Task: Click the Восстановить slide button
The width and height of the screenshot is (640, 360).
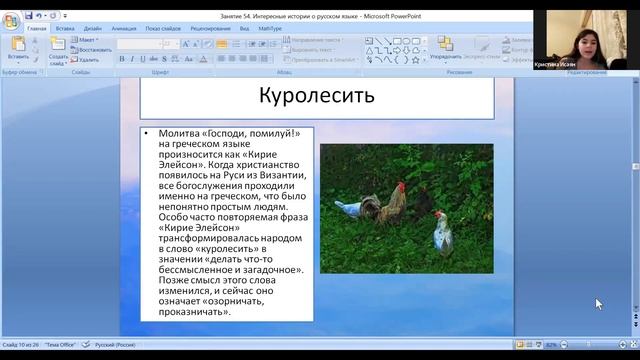Action: pos(91,50)
